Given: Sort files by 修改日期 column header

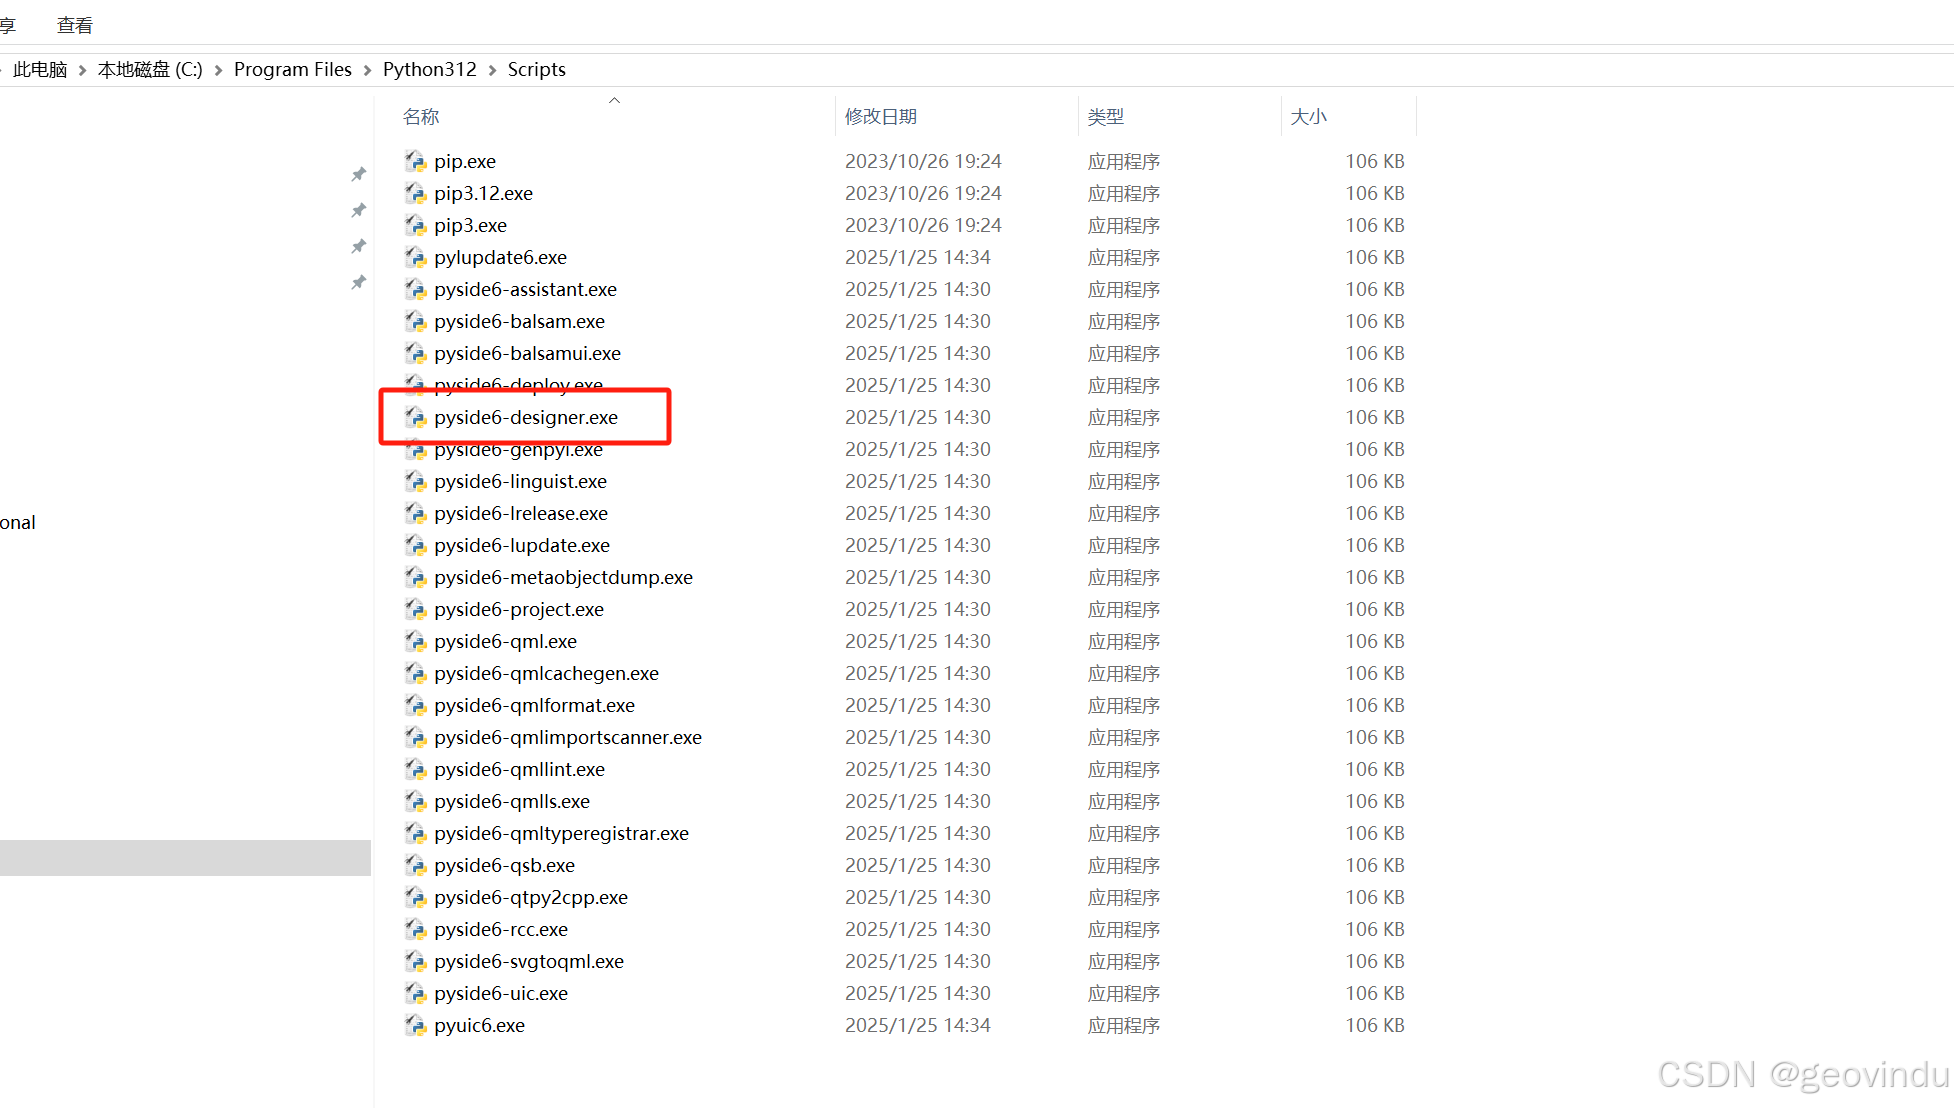Looking at the screenshot, I should (x=881, y=117).
